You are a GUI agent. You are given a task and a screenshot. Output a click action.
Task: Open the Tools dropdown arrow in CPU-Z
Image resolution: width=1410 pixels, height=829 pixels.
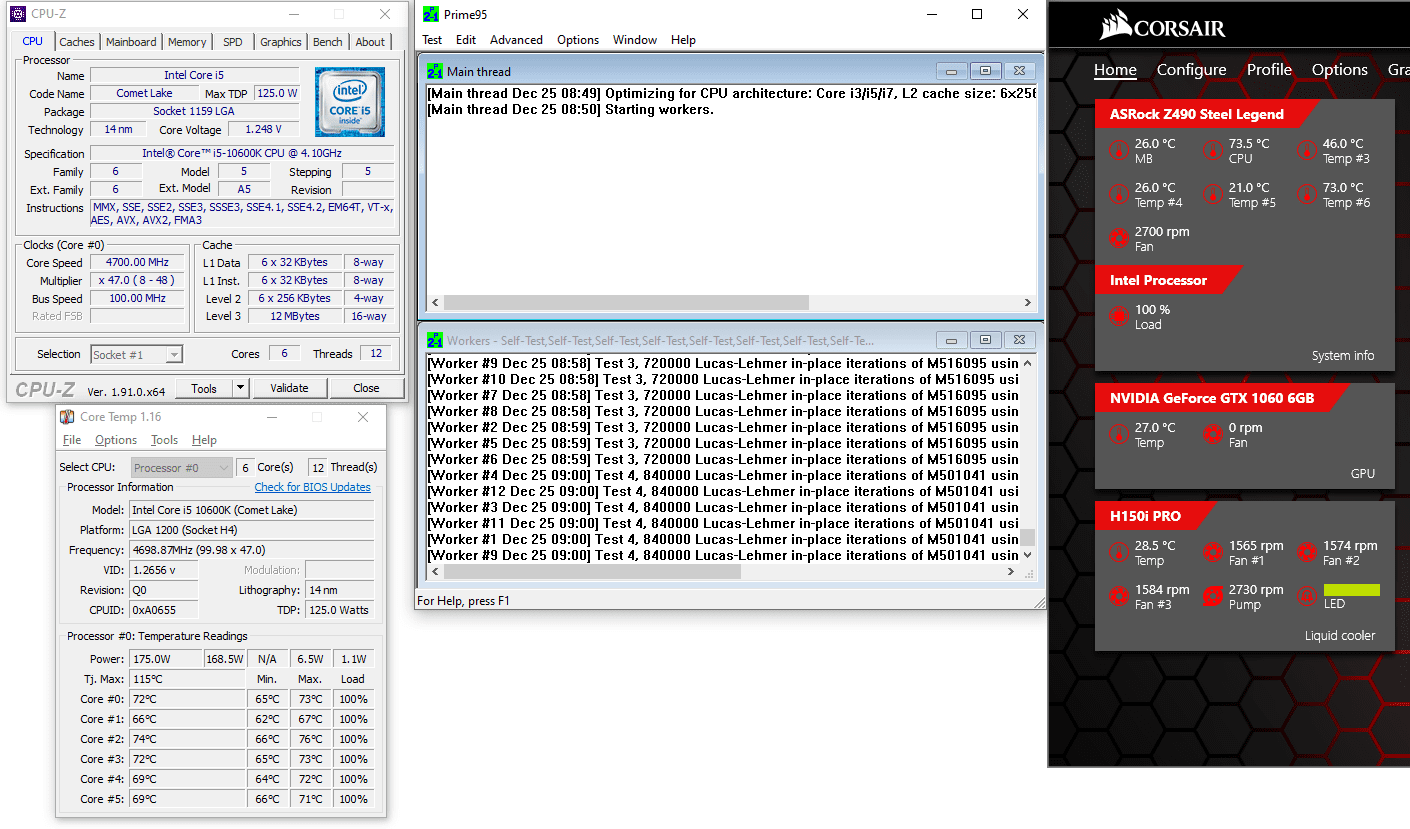point(240,388)
